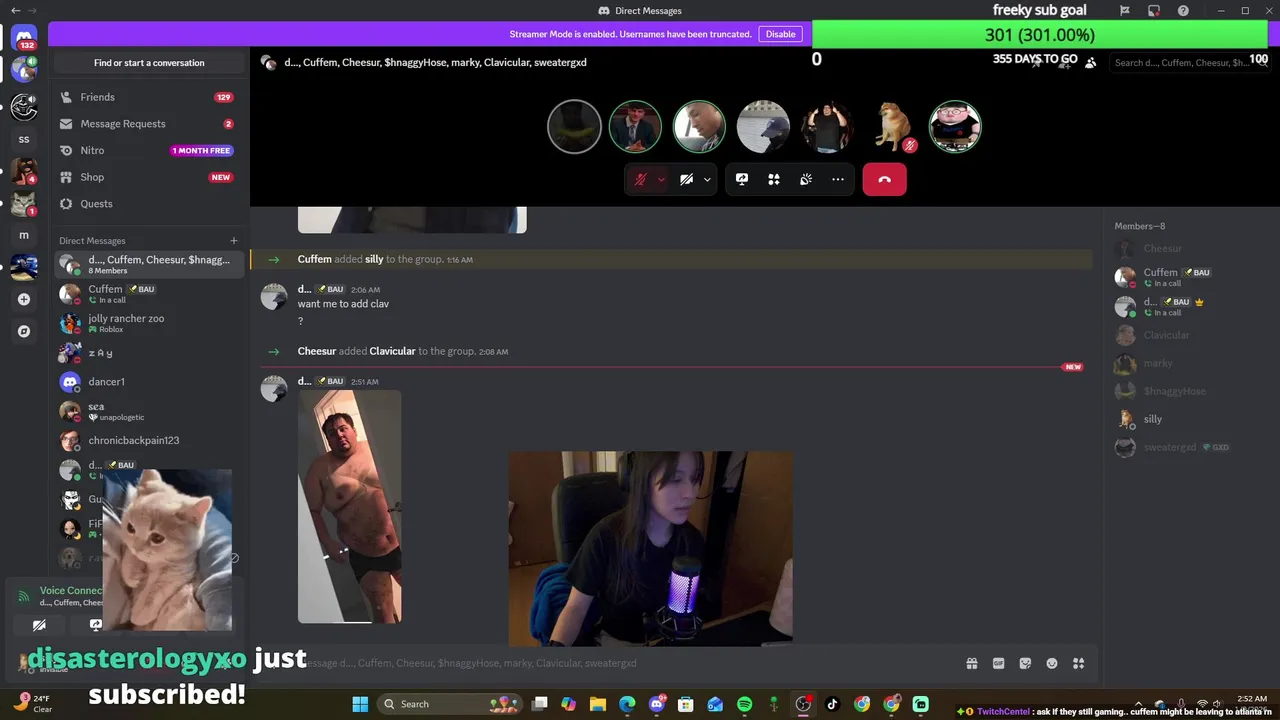Open the Friends page

[x=148, y=97]
